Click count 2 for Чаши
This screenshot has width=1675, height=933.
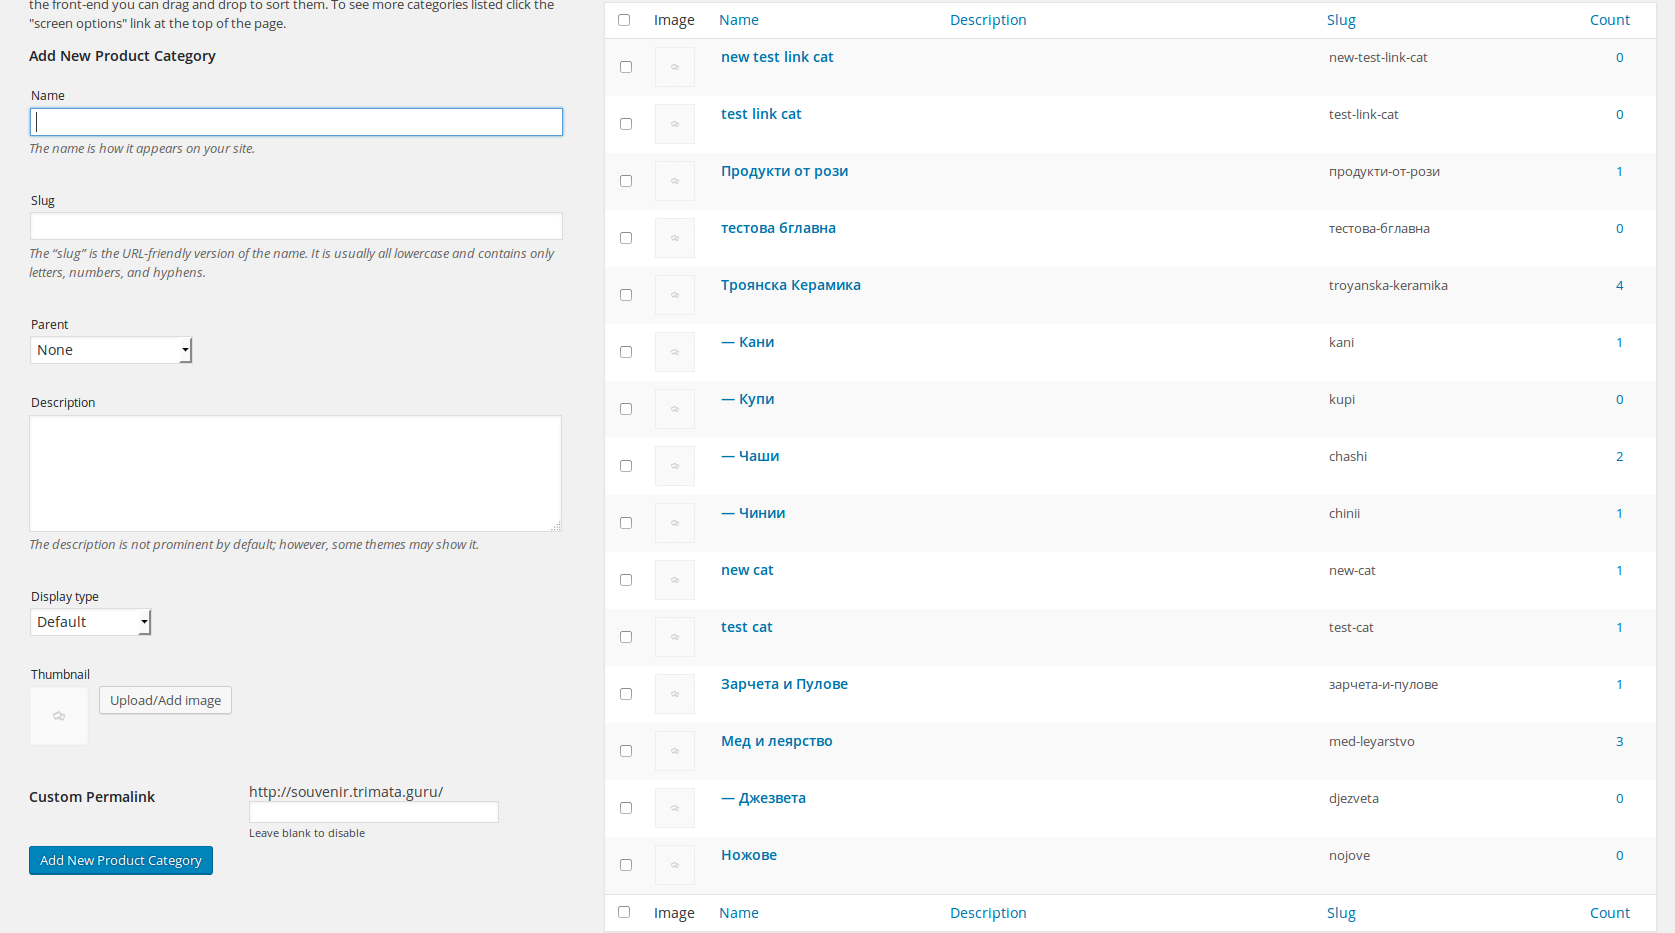(x=1620, y=456)
